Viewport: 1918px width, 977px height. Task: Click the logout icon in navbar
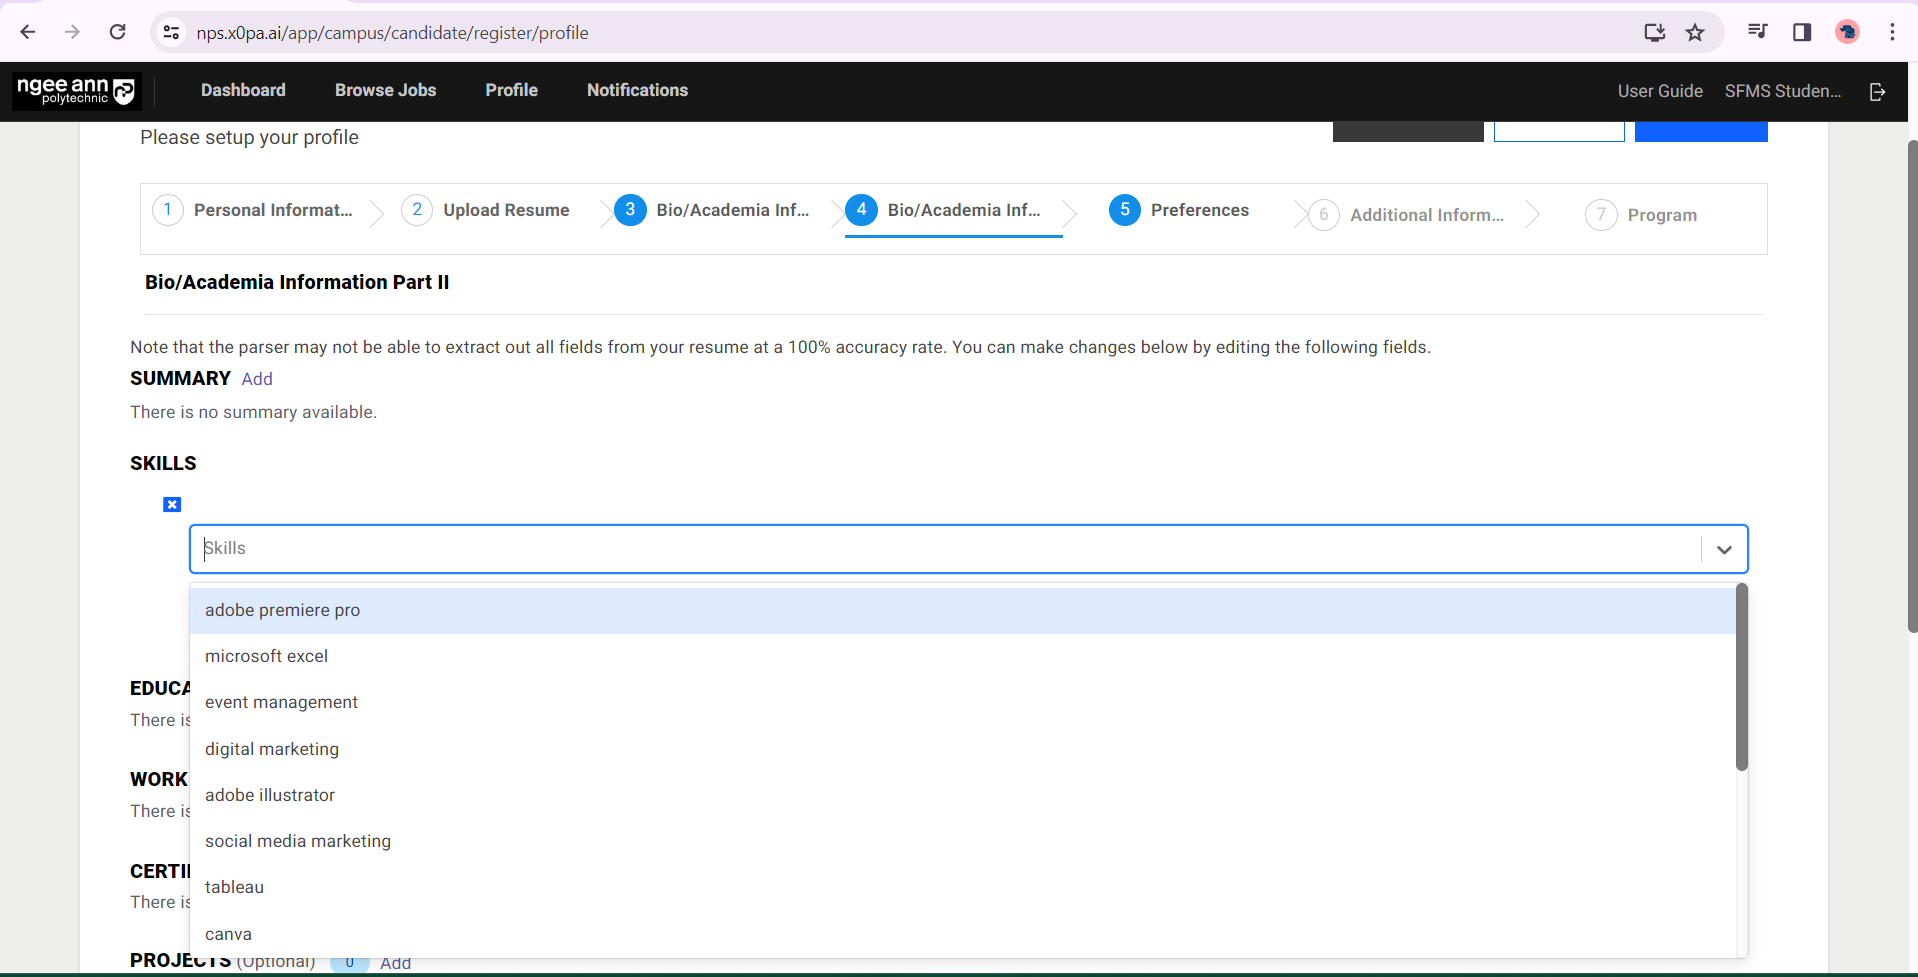[1877, 91]
